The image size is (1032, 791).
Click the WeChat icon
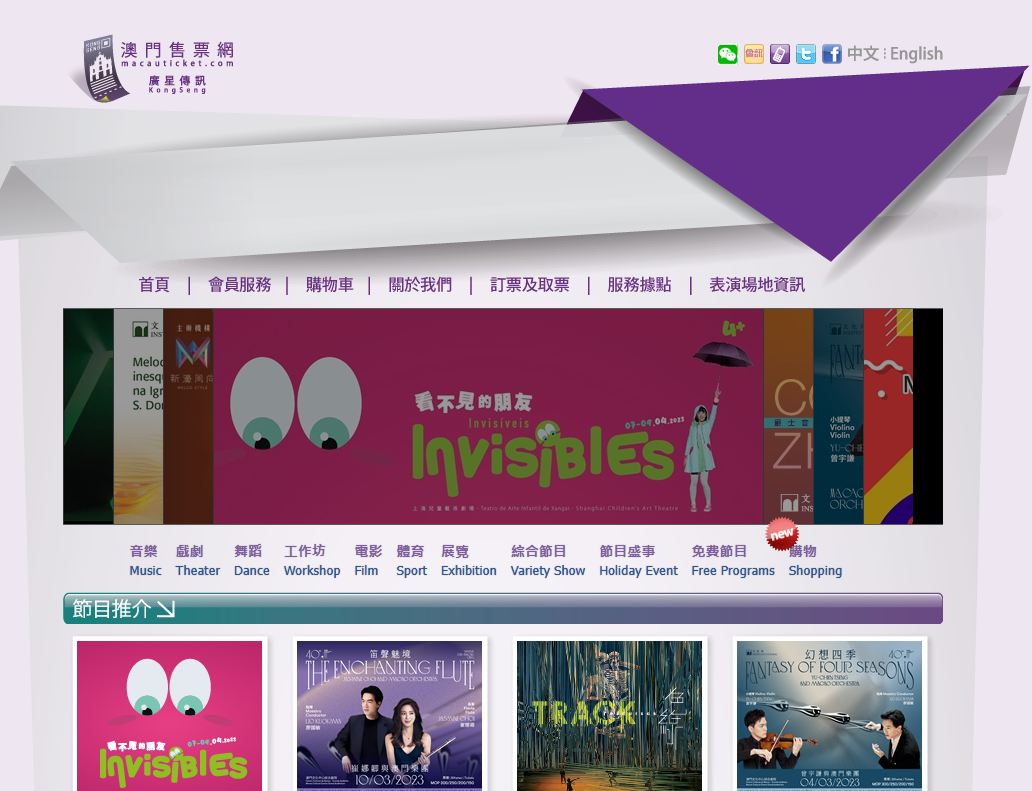727,54
